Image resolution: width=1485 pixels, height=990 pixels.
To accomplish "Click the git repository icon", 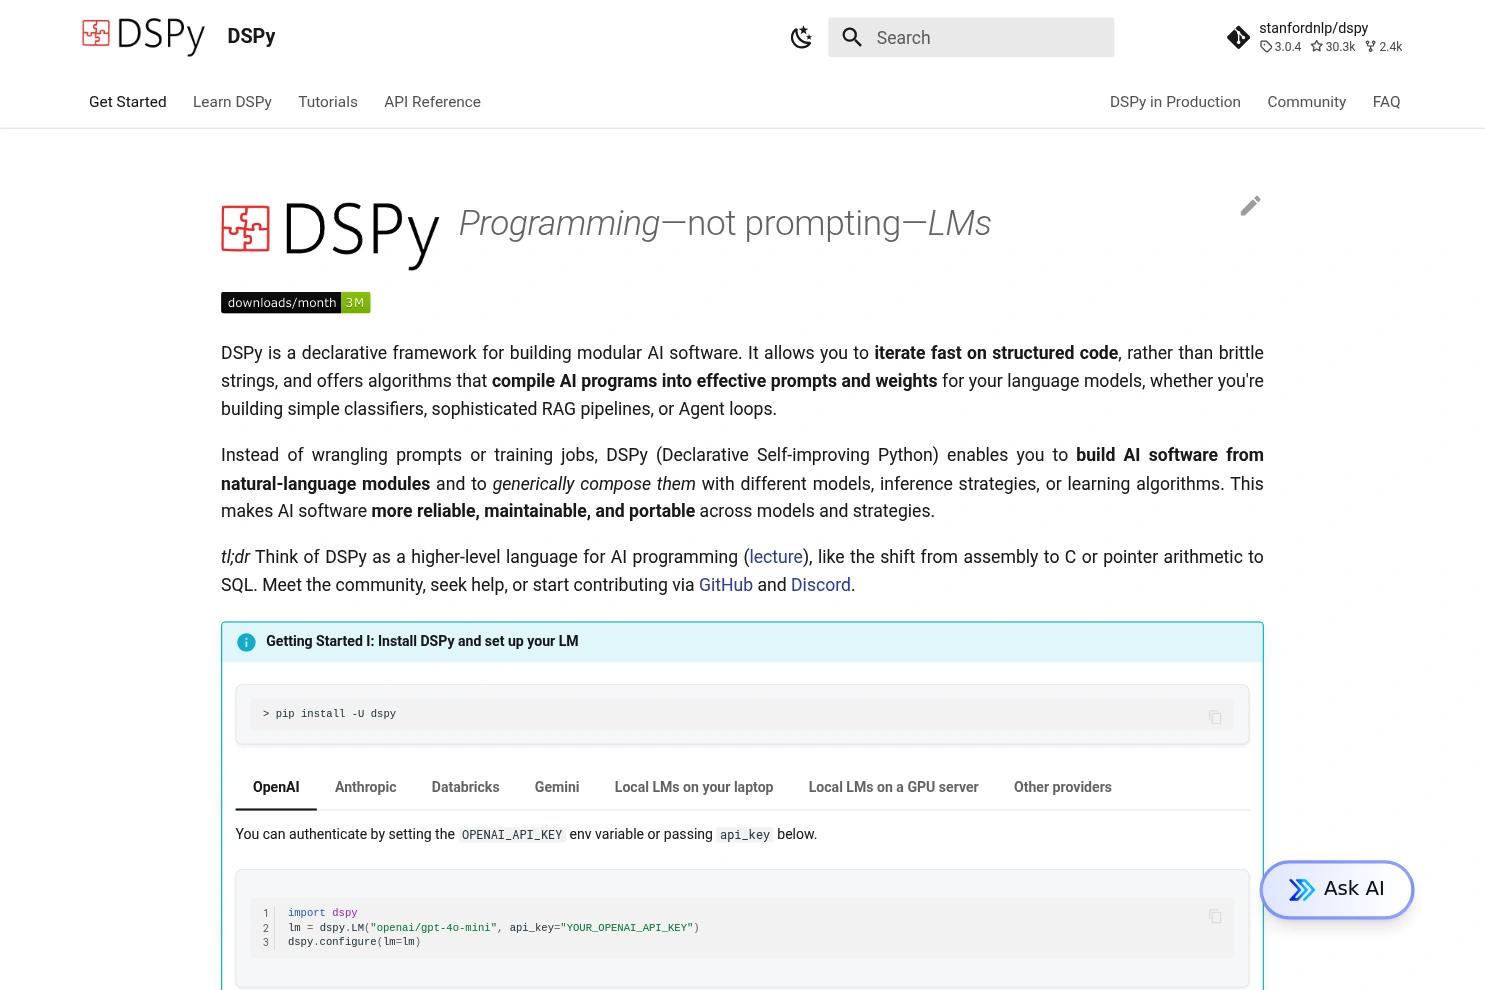I will 1238,38.
